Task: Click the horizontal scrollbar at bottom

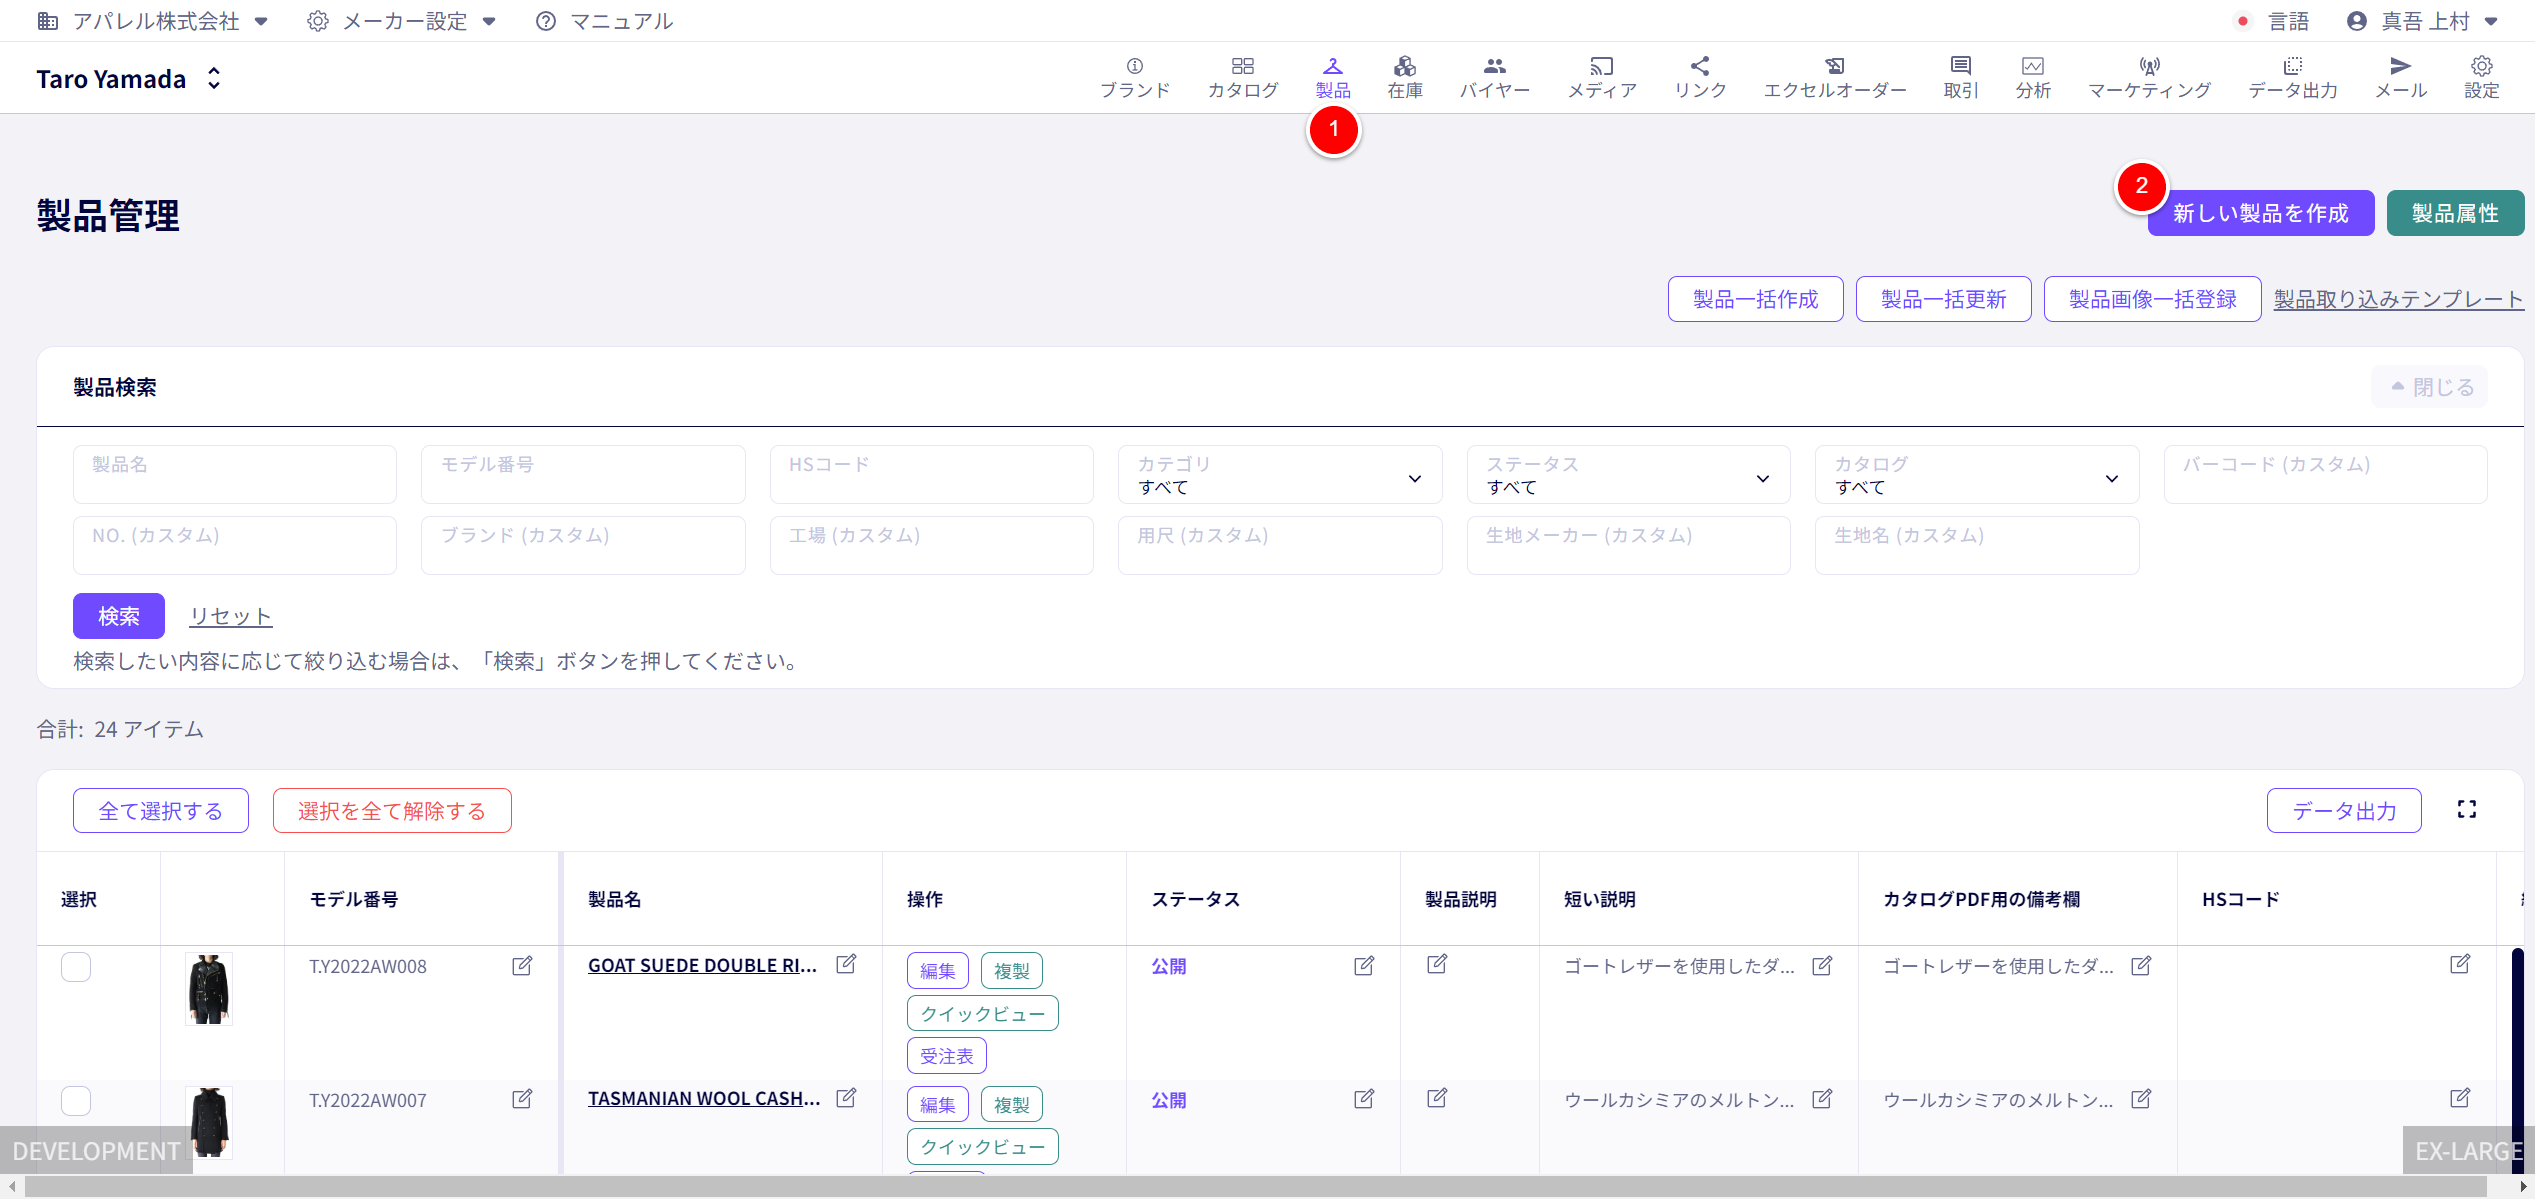Action: [x=1255, y=1187]
